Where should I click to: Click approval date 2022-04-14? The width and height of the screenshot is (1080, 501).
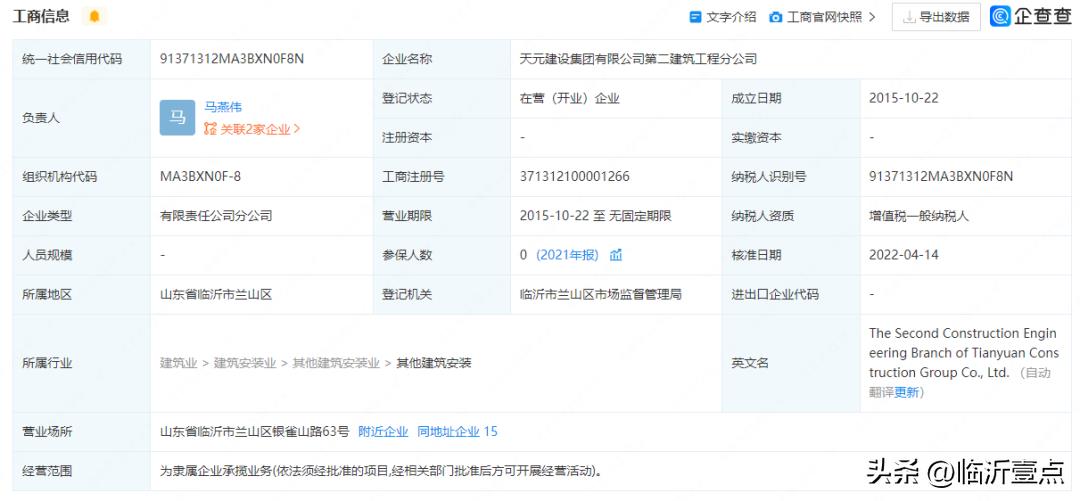pos(904,255)
